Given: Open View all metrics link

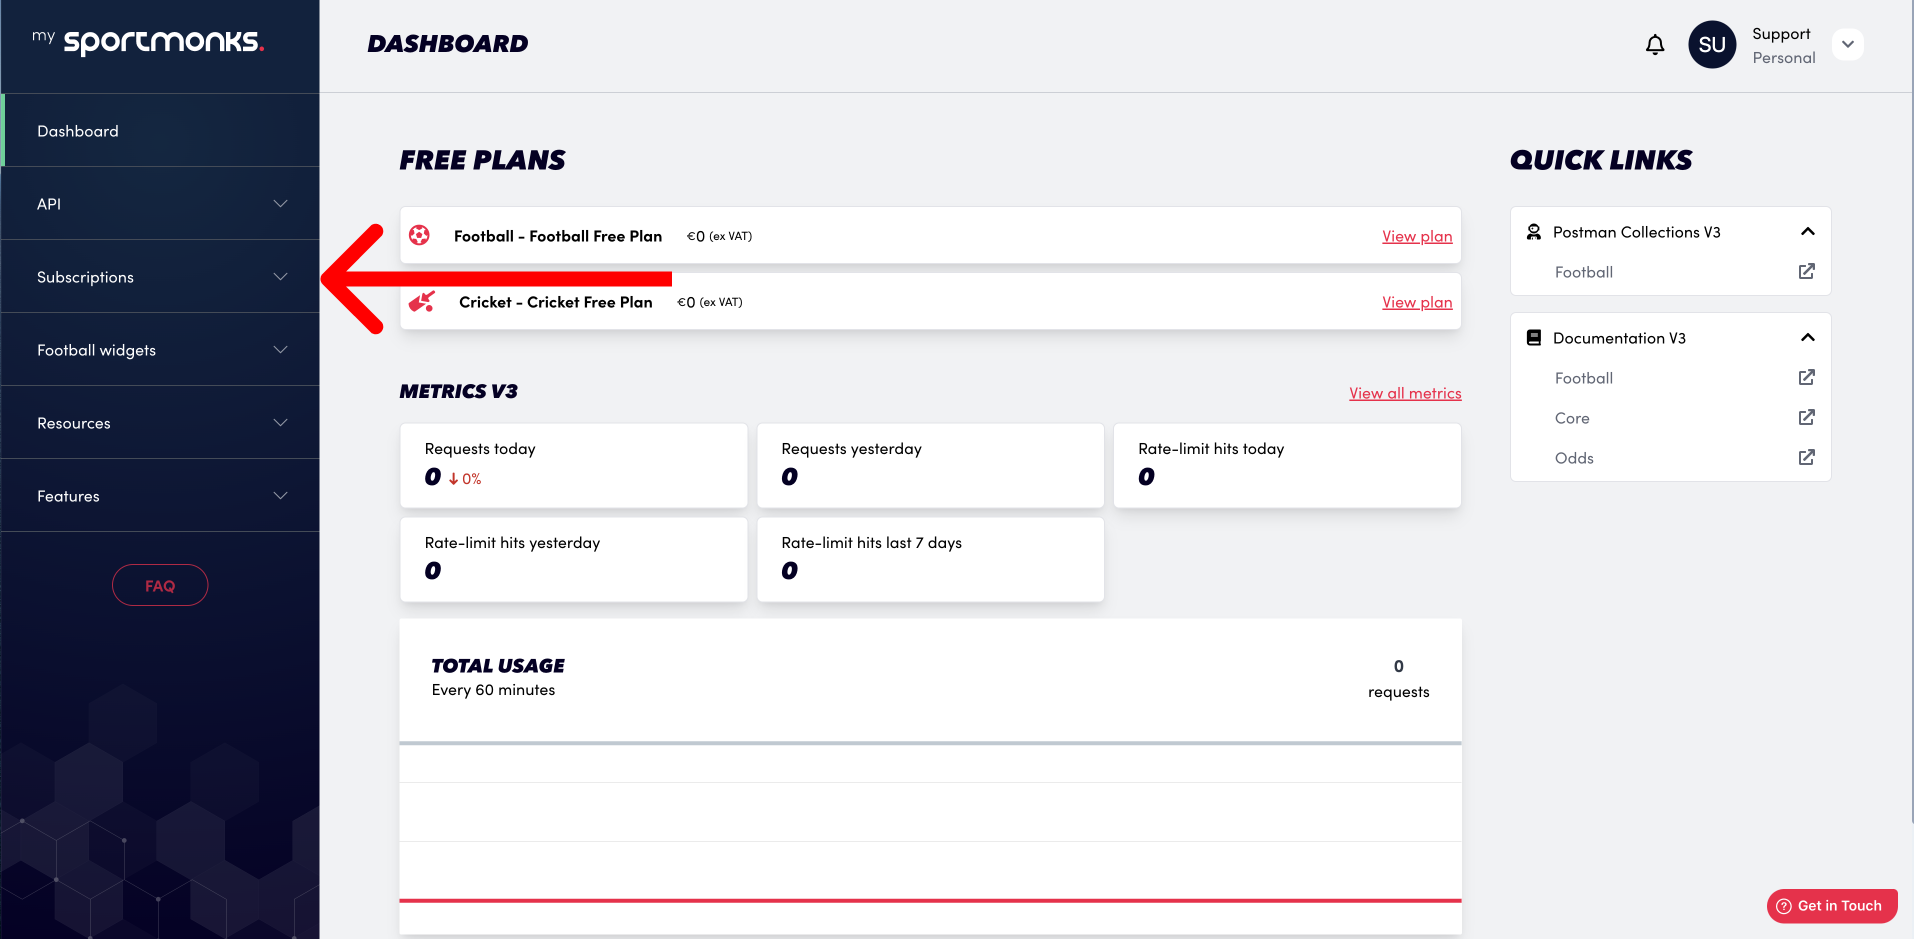Looking at the screenshot, I should (1405, 393).
